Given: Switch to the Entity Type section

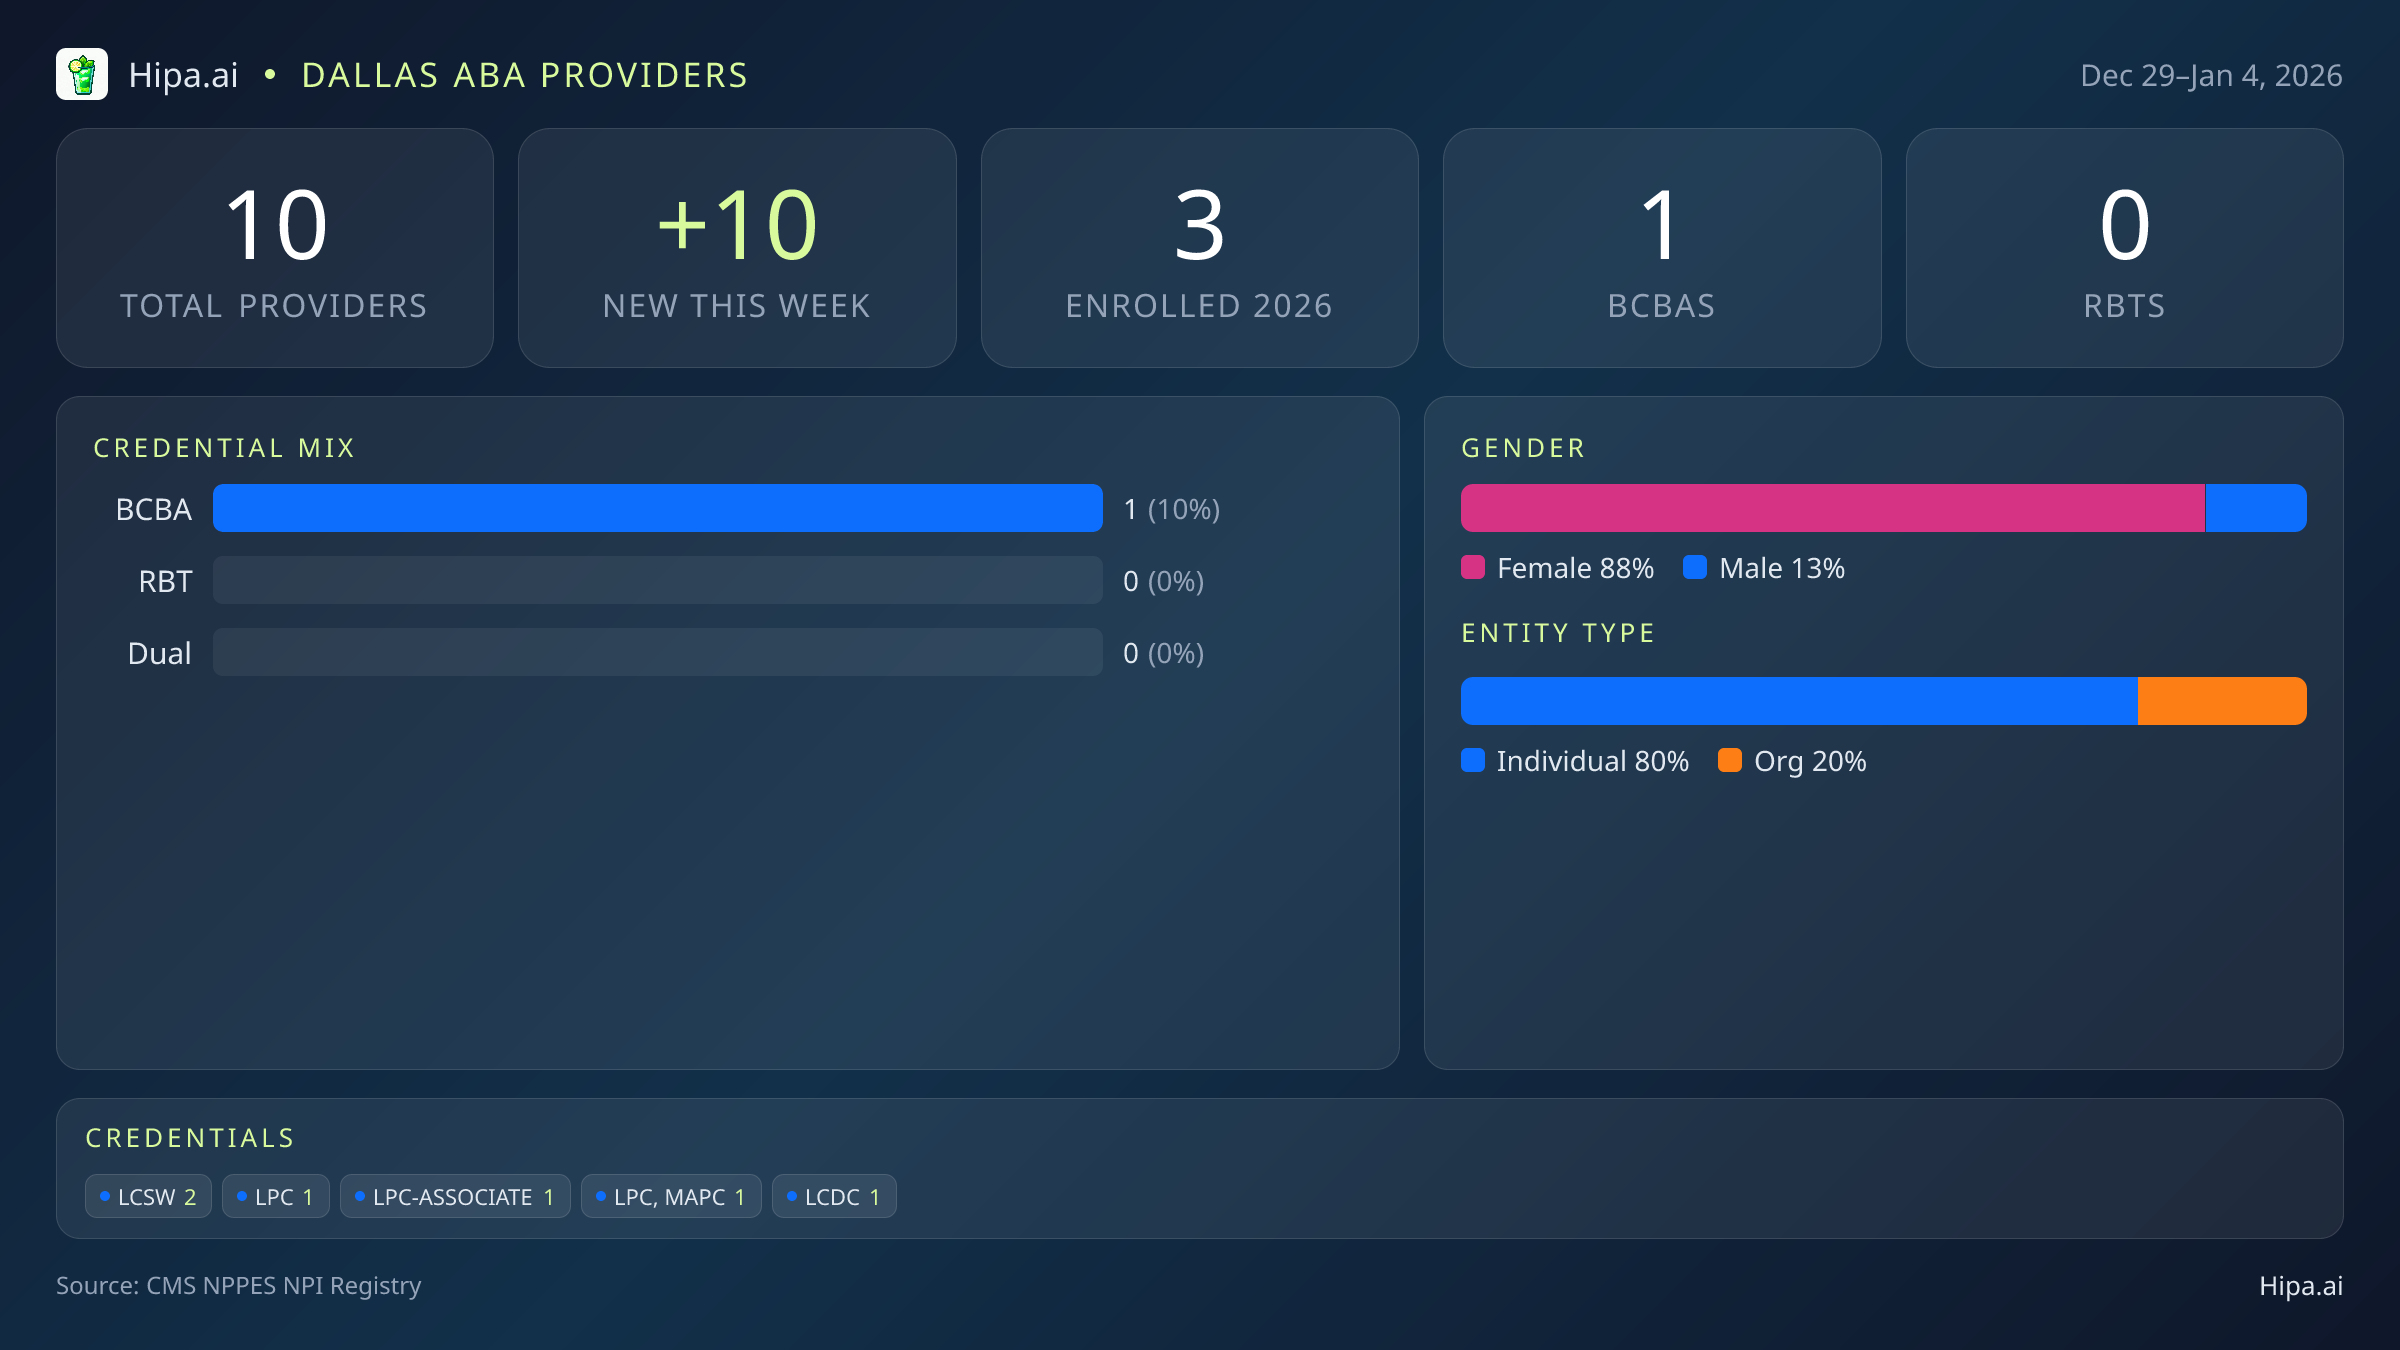Looking at the screenshot, I should pyautogui.click(x=1557, y=632).
